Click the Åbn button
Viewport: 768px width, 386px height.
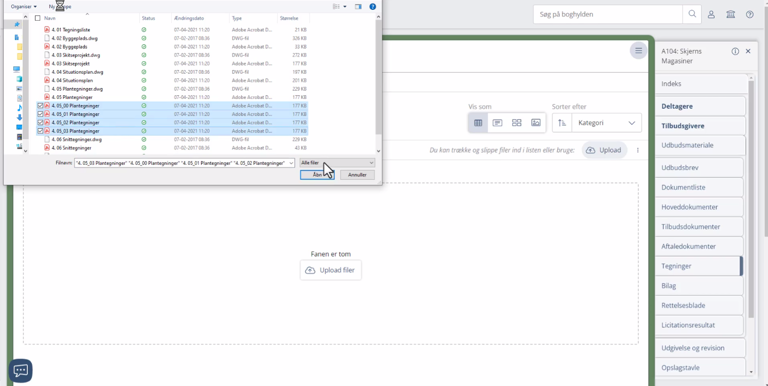[x=317, y=175]
